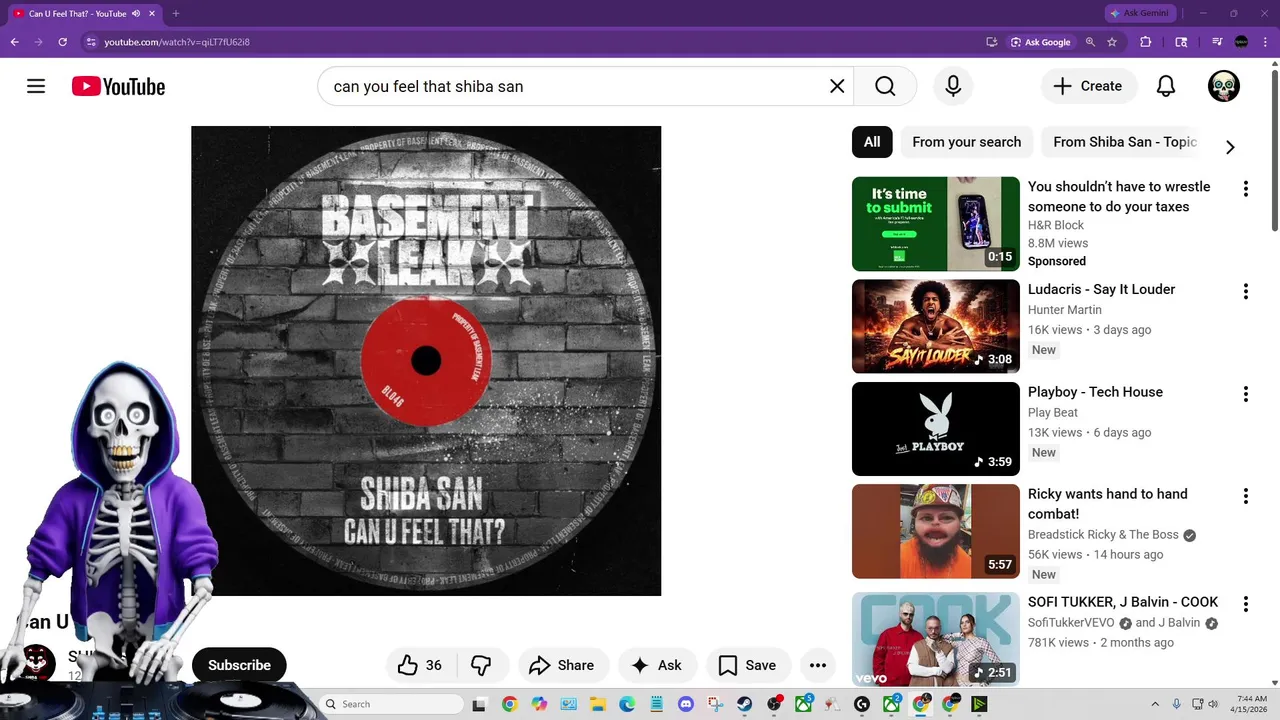The height and width of the screenshot is (720, 1280).
Task: Click the magnifier search button
Action: click(885, 86)
